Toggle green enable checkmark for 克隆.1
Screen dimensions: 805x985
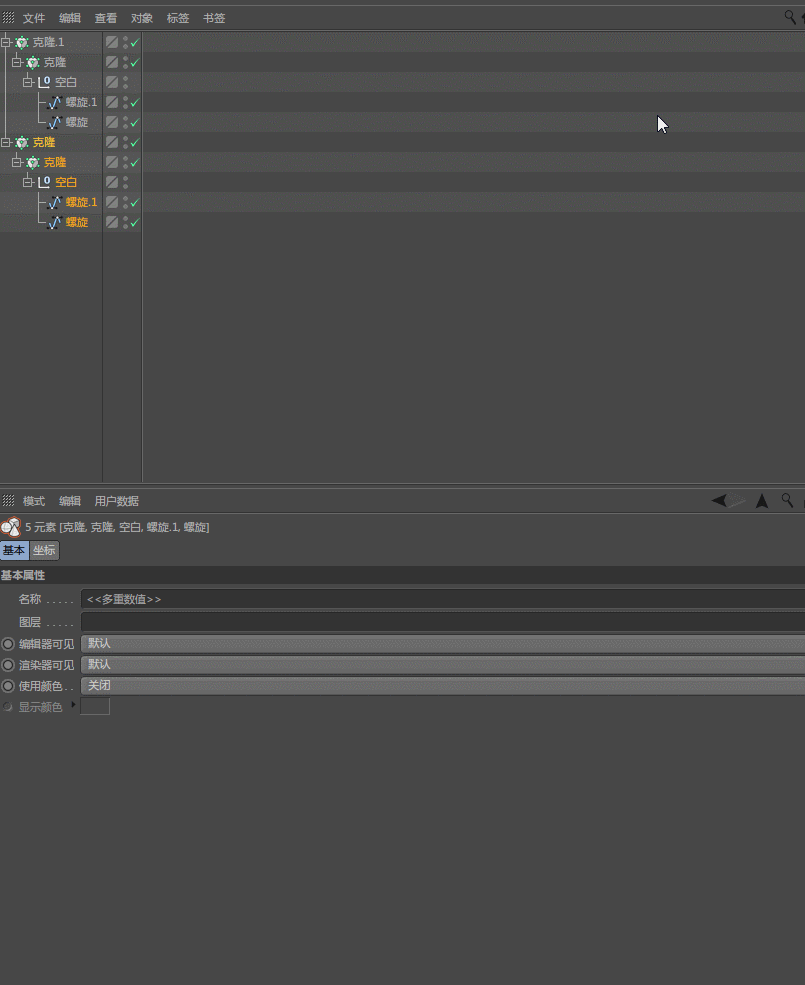(135, 42)
